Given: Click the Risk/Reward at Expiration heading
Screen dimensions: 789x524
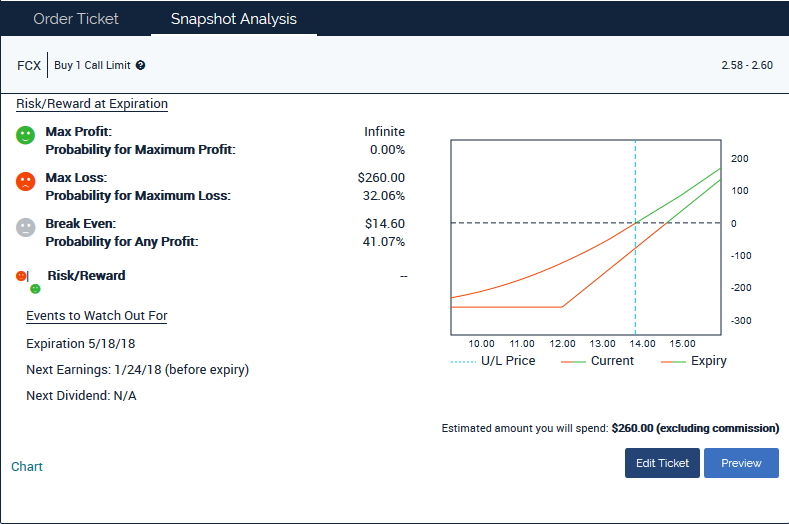Looking at the screenshot, I should coord(92,104).
